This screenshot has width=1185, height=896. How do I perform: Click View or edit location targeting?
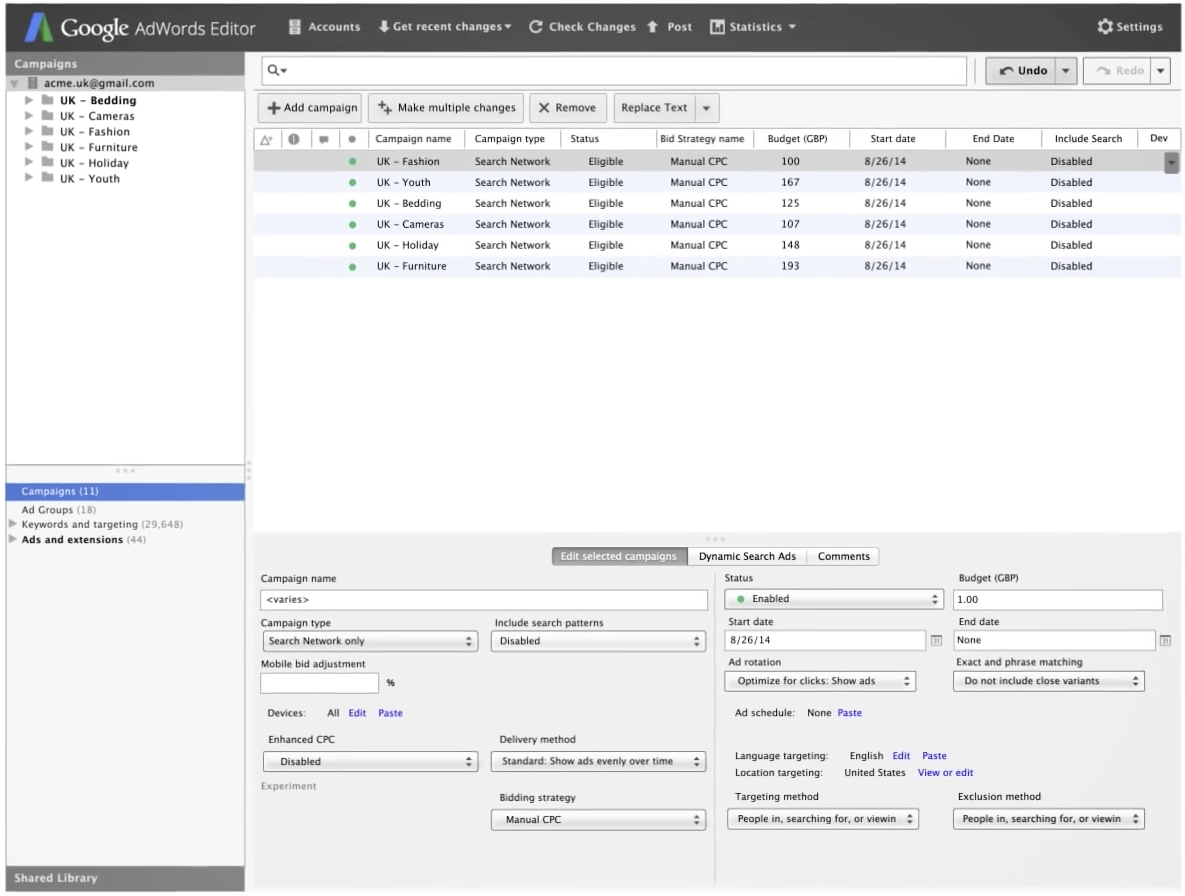pos(945,773)
